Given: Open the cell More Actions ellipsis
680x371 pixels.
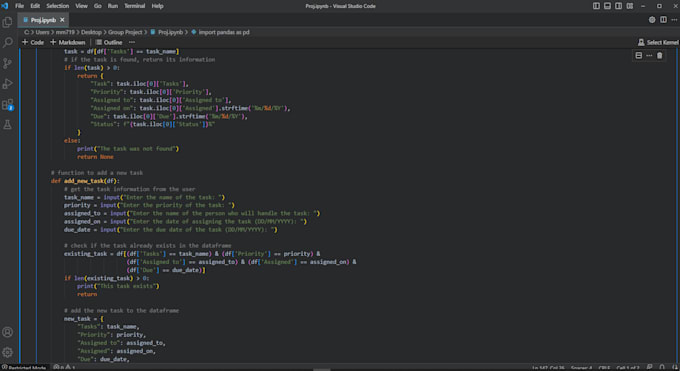Looking at the screenshot, I should [x=649, y=56].
